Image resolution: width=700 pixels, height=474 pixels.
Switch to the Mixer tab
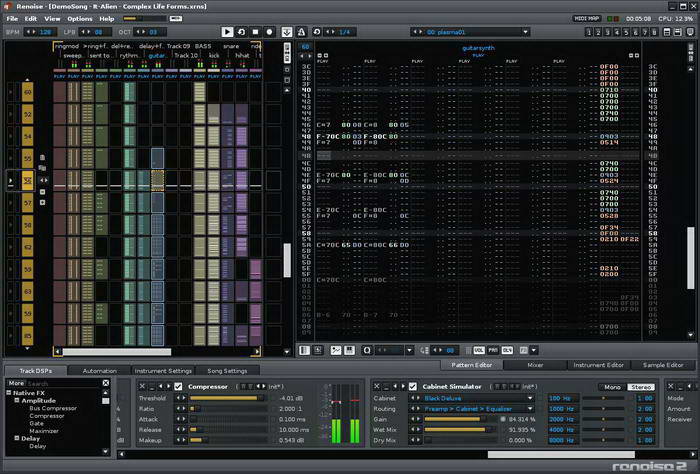point(535,366)
